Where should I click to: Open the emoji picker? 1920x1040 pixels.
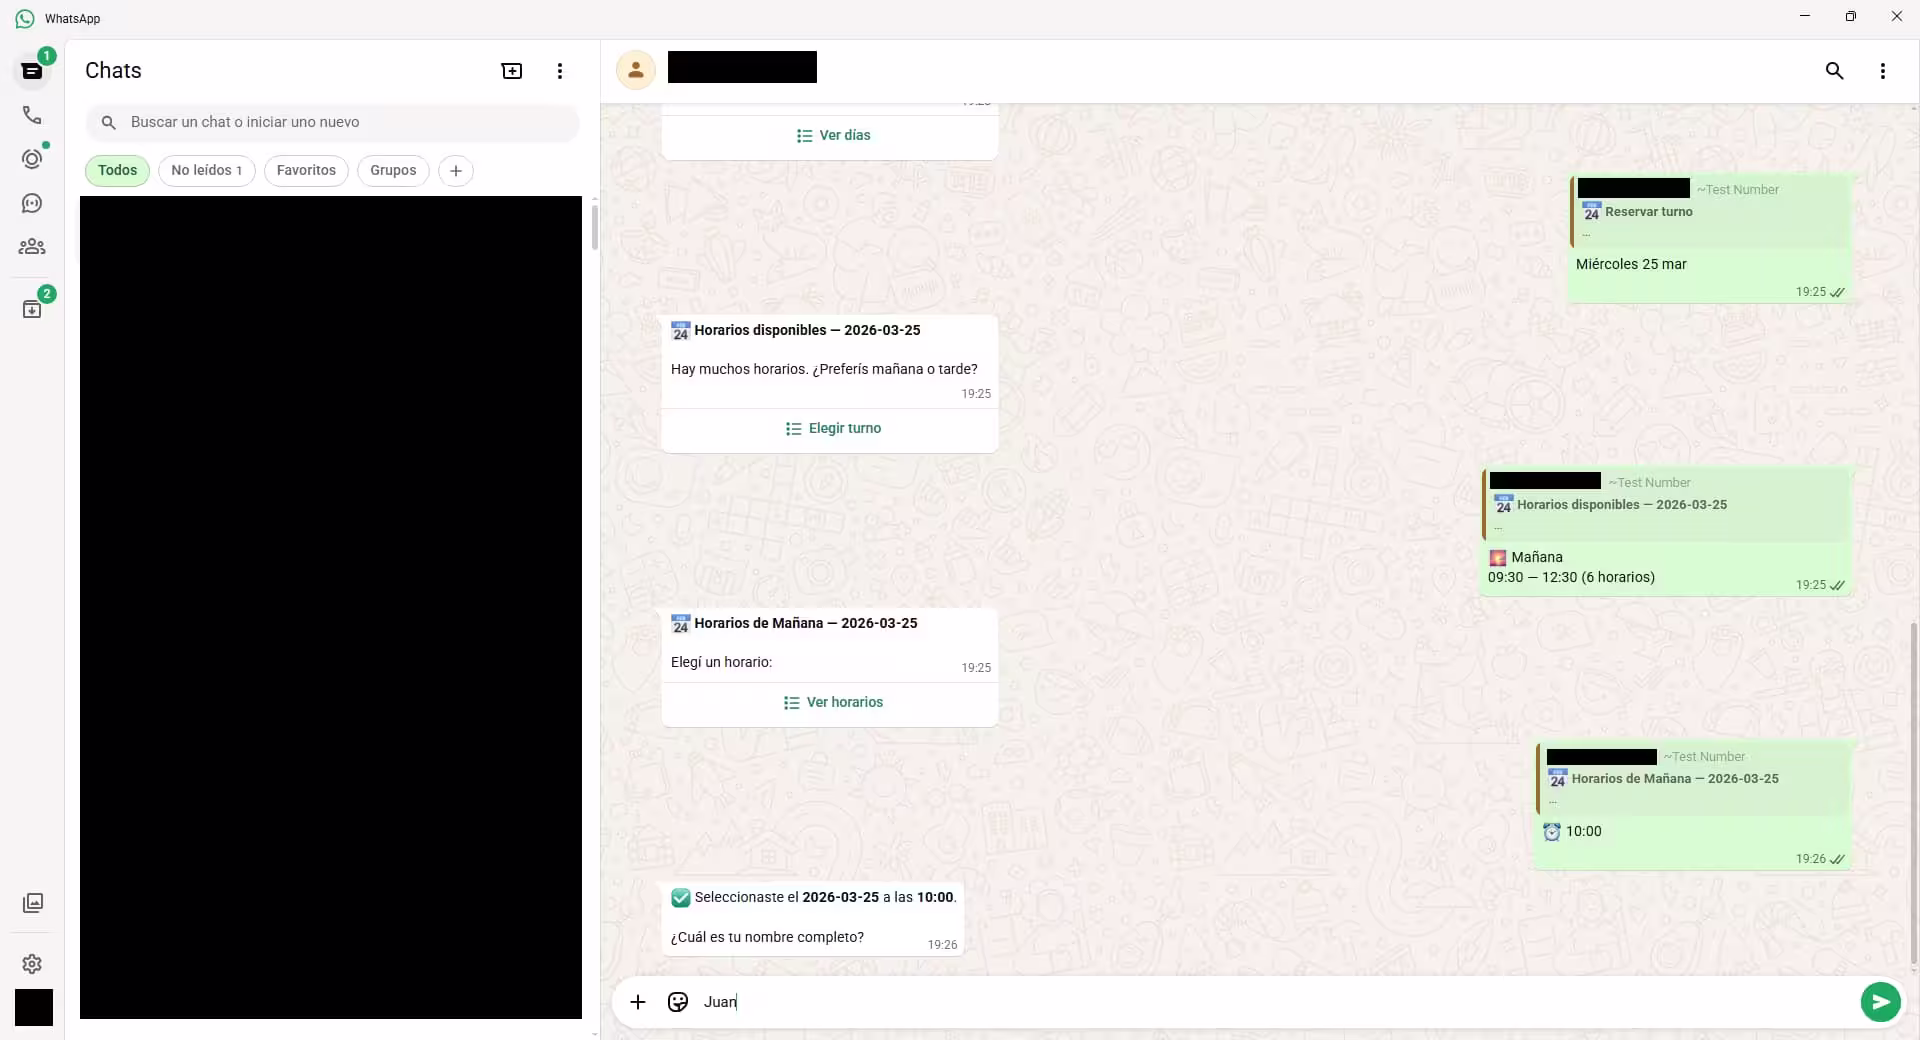677,1002
